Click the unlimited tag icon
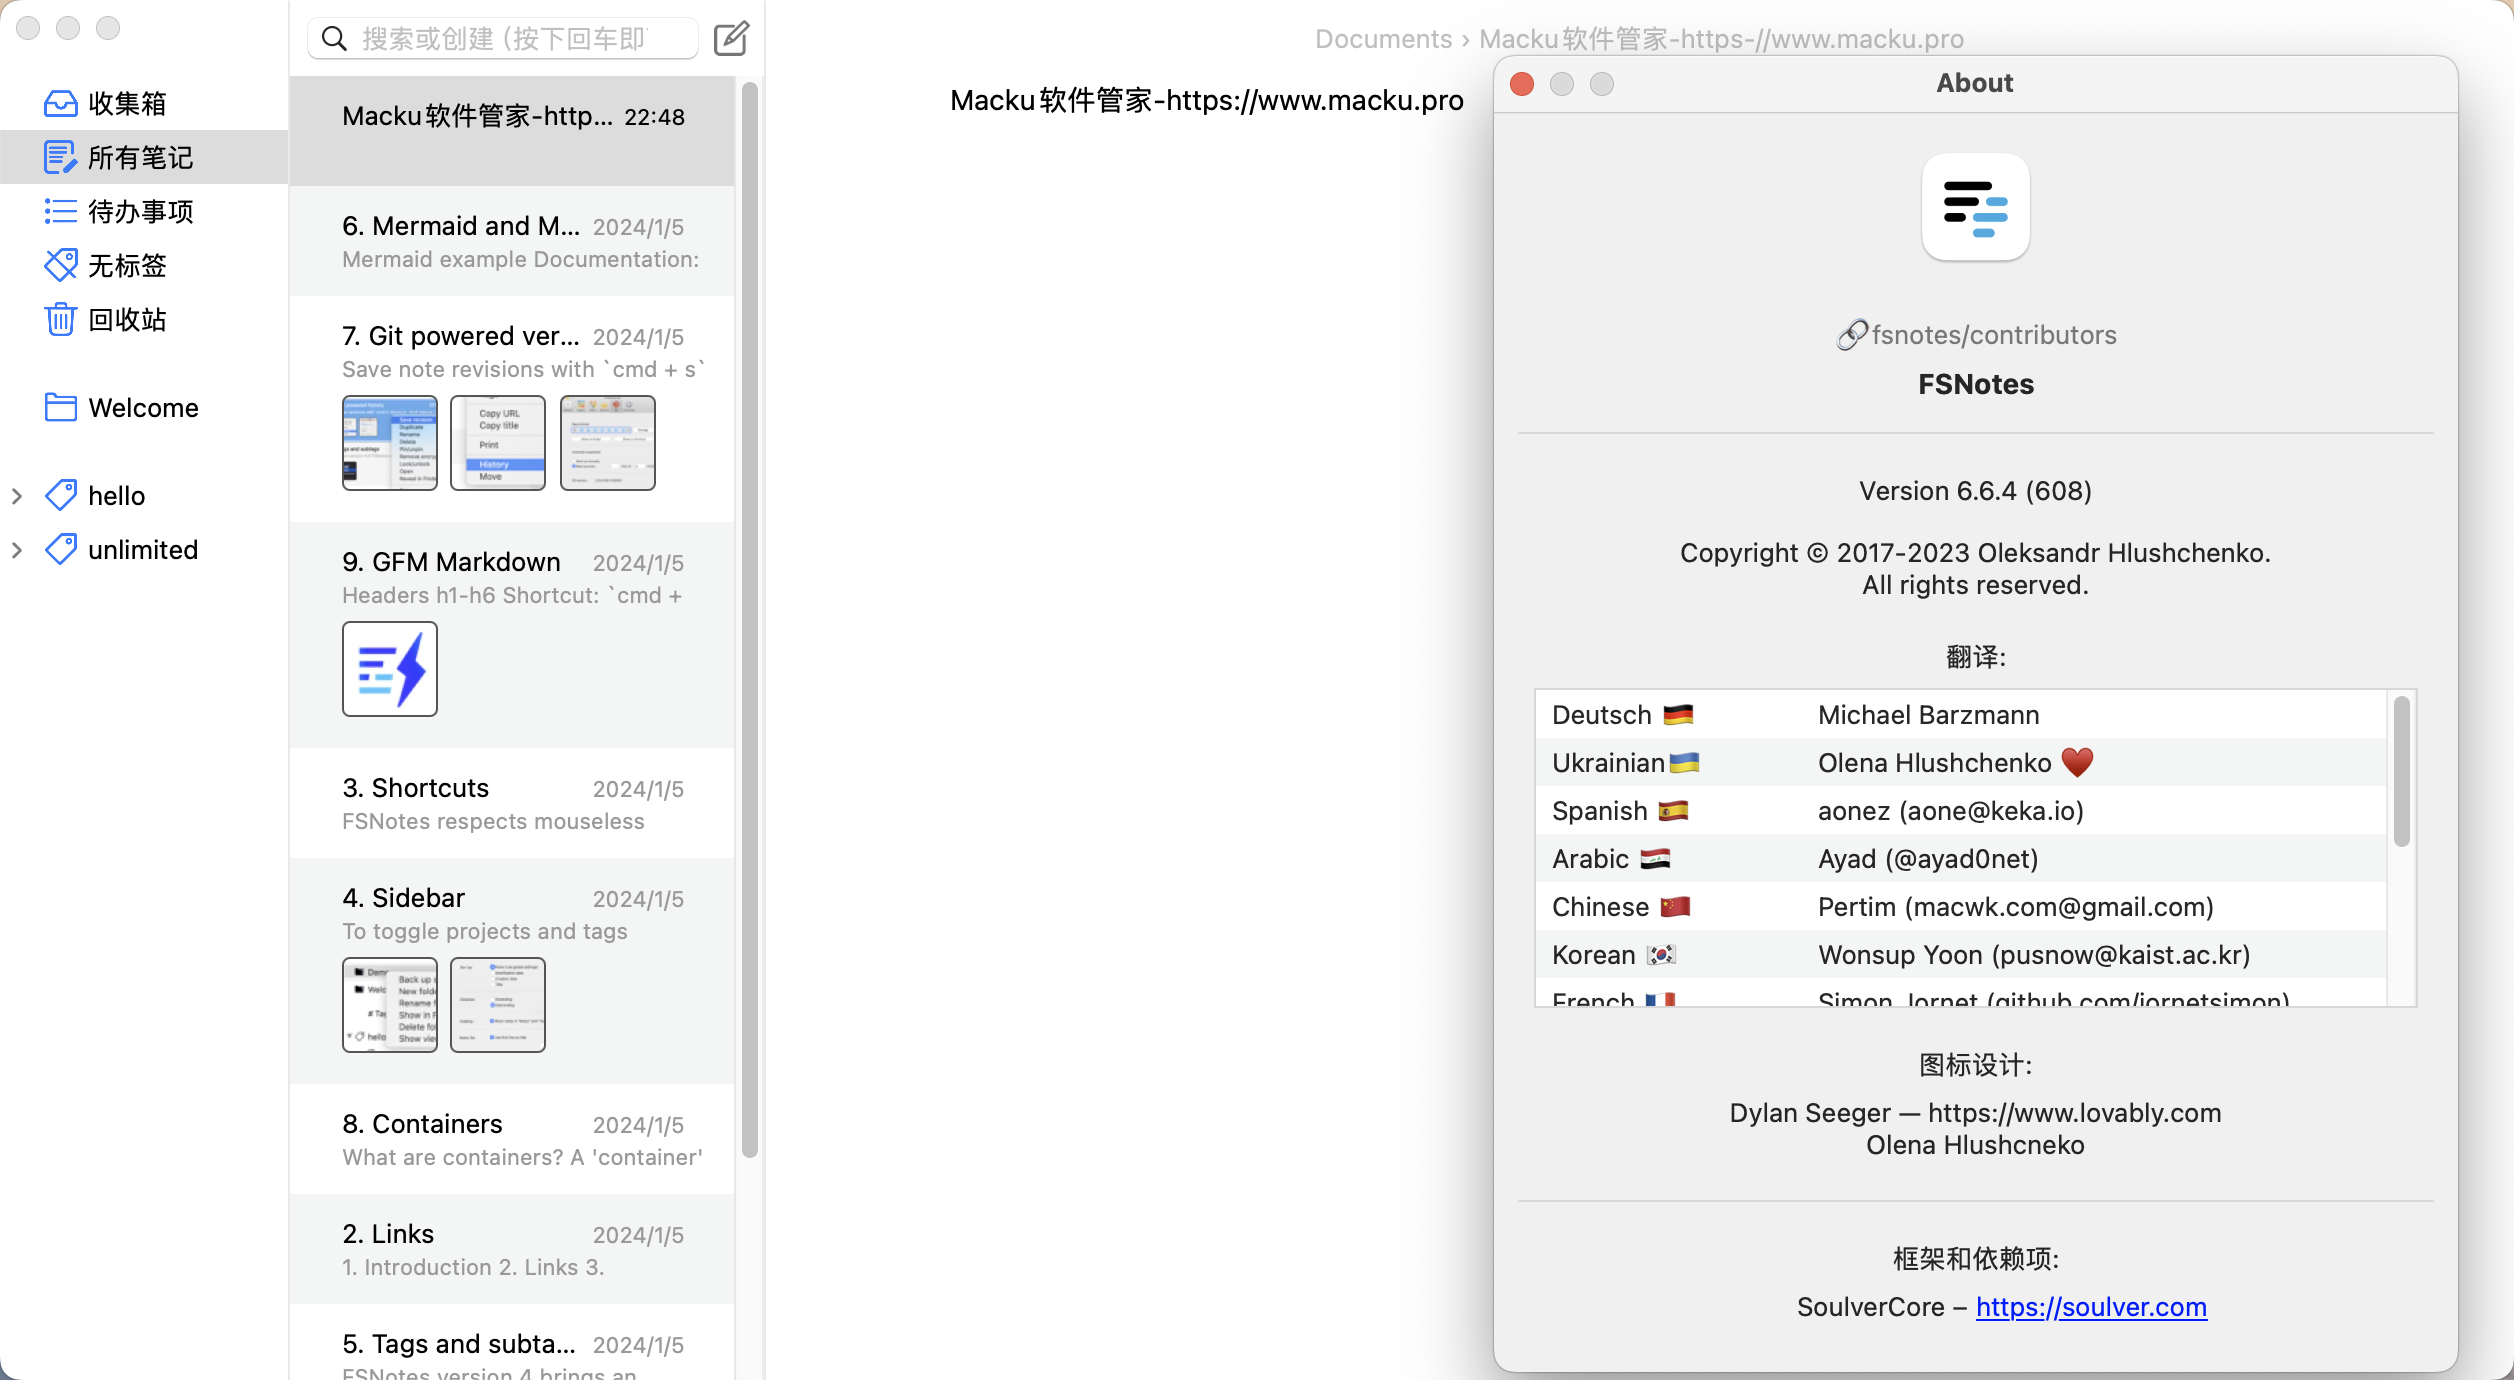The width and height of the screenshot is (2514, 1380). click(x=61, y=549)
